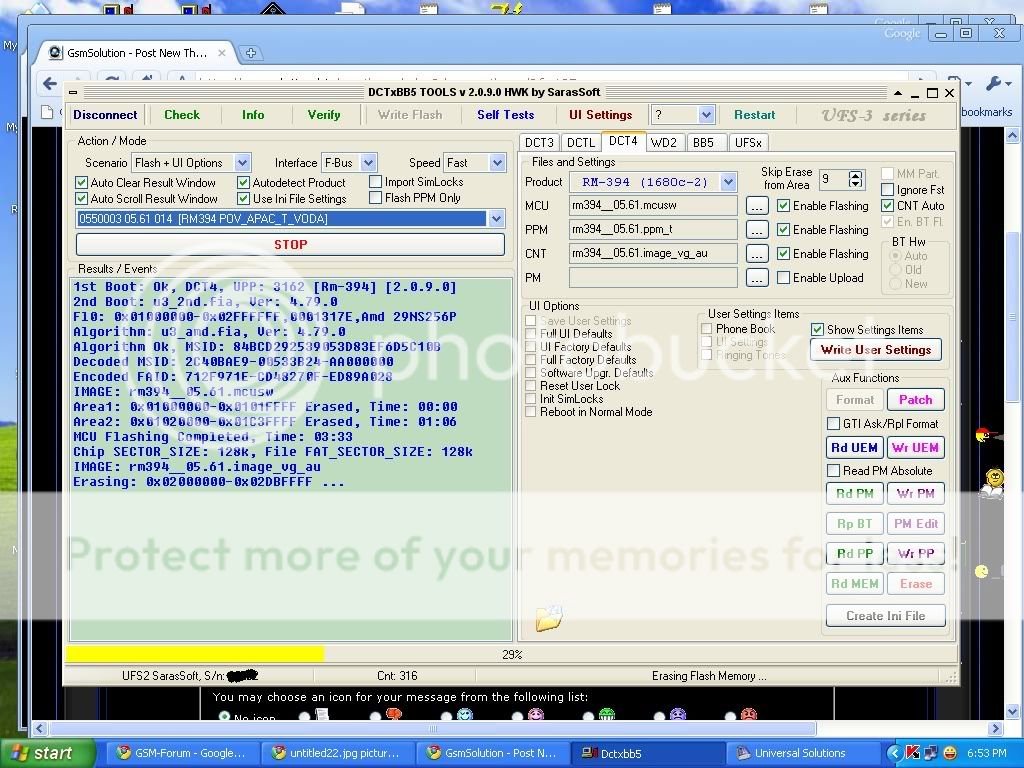Click the Wr UEM button

916,448
